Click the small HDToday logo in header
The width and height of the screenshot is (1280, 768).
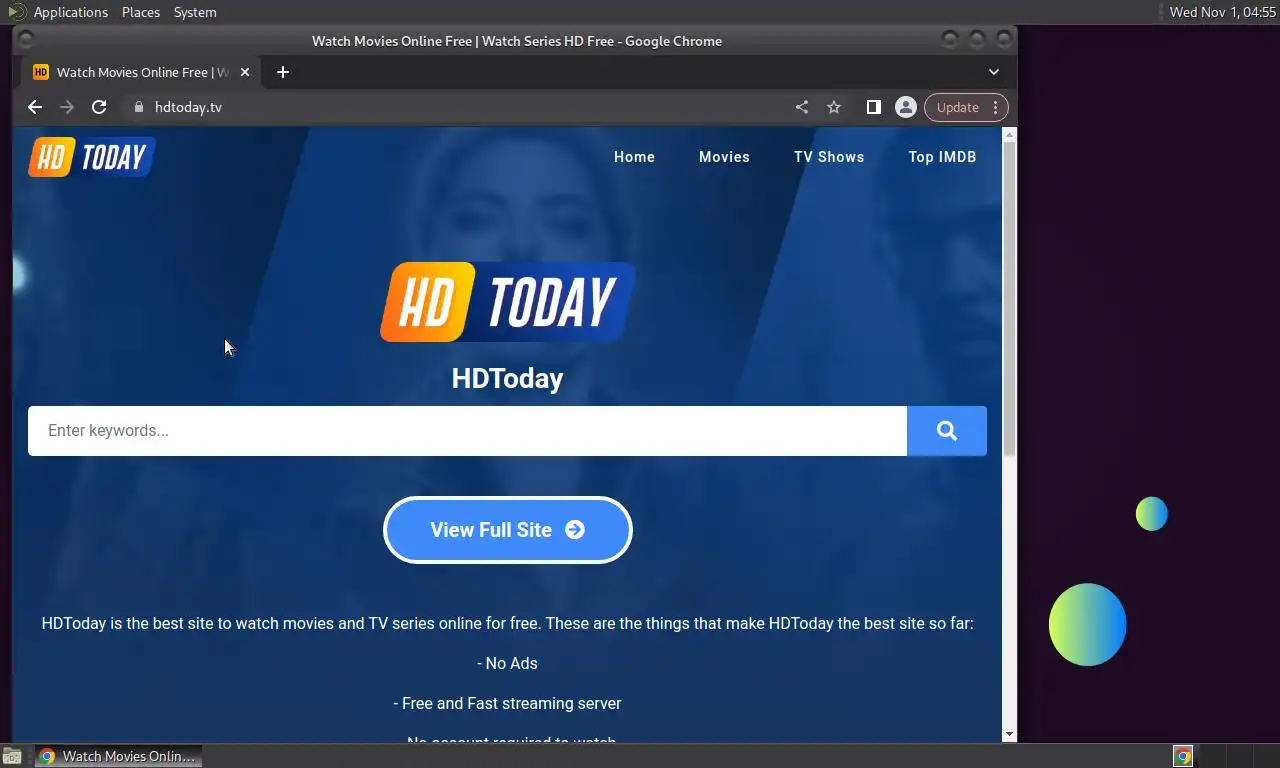click(x=92, y=157)
